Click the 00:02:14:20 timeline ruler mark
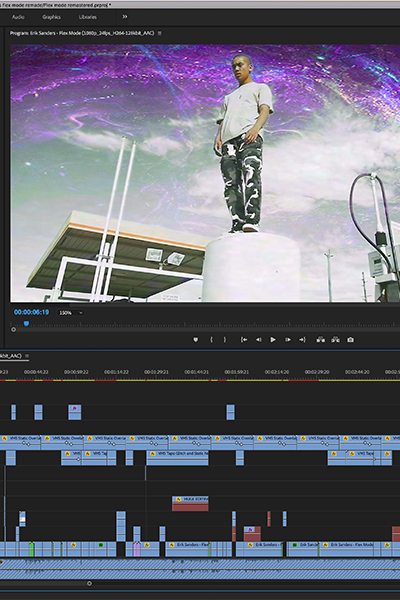 click(276, 372)
